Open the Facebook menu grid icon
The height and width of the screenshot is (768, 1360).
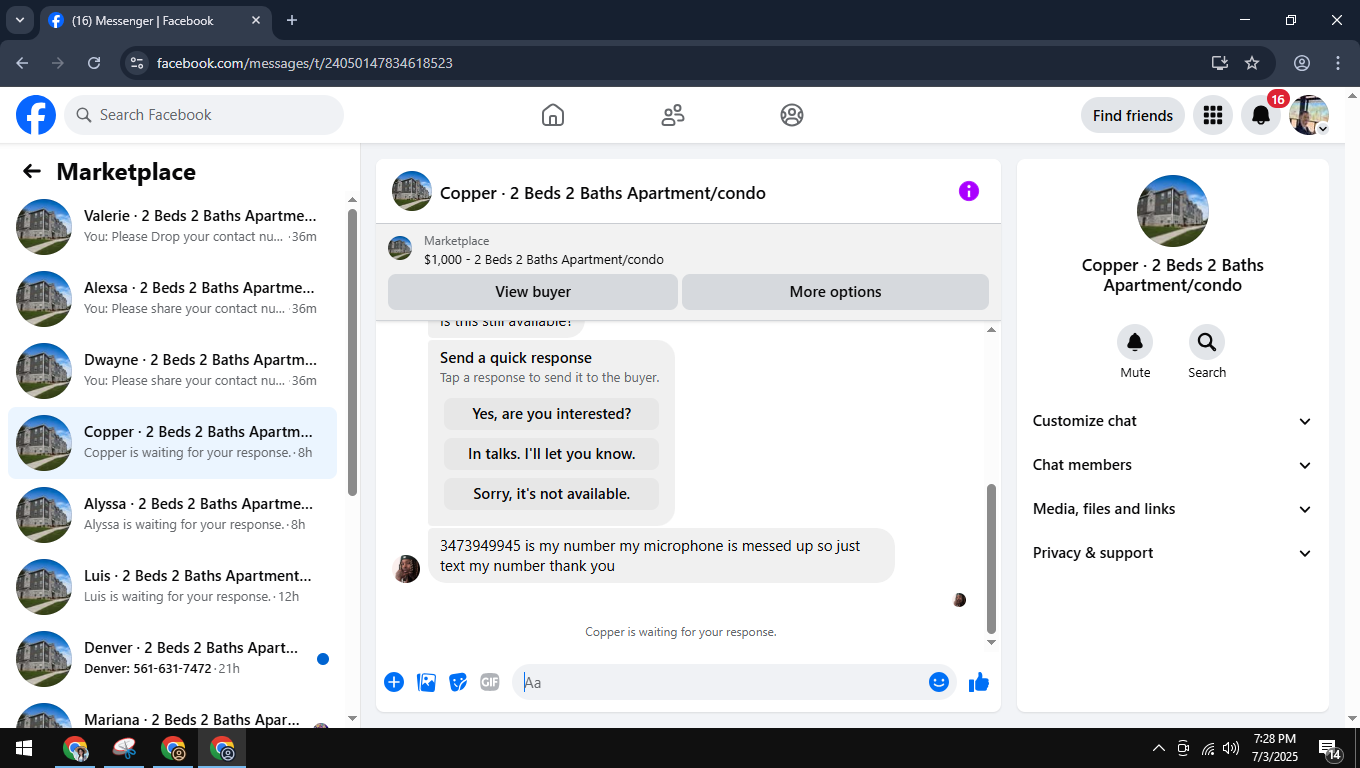pyautogui.click(x=1213, y=115)
